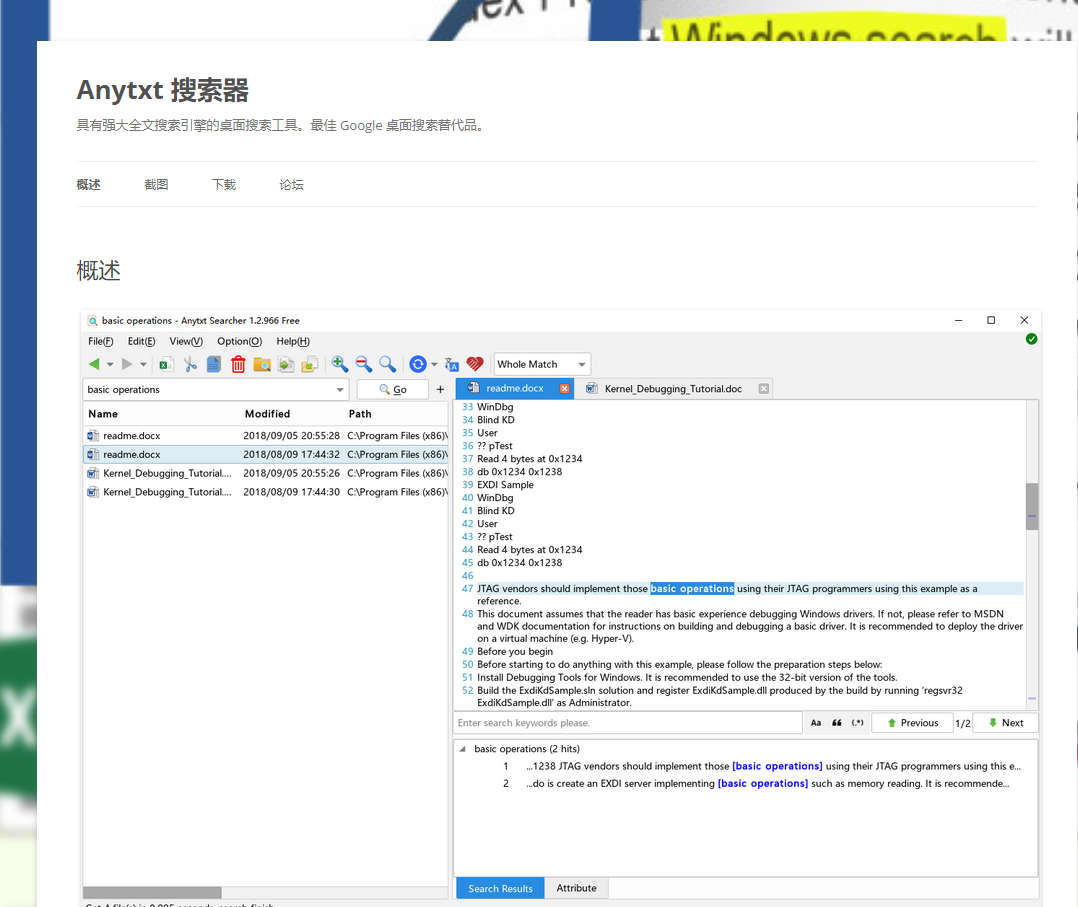Toggle the whole word quotes option

click(837, 723)
